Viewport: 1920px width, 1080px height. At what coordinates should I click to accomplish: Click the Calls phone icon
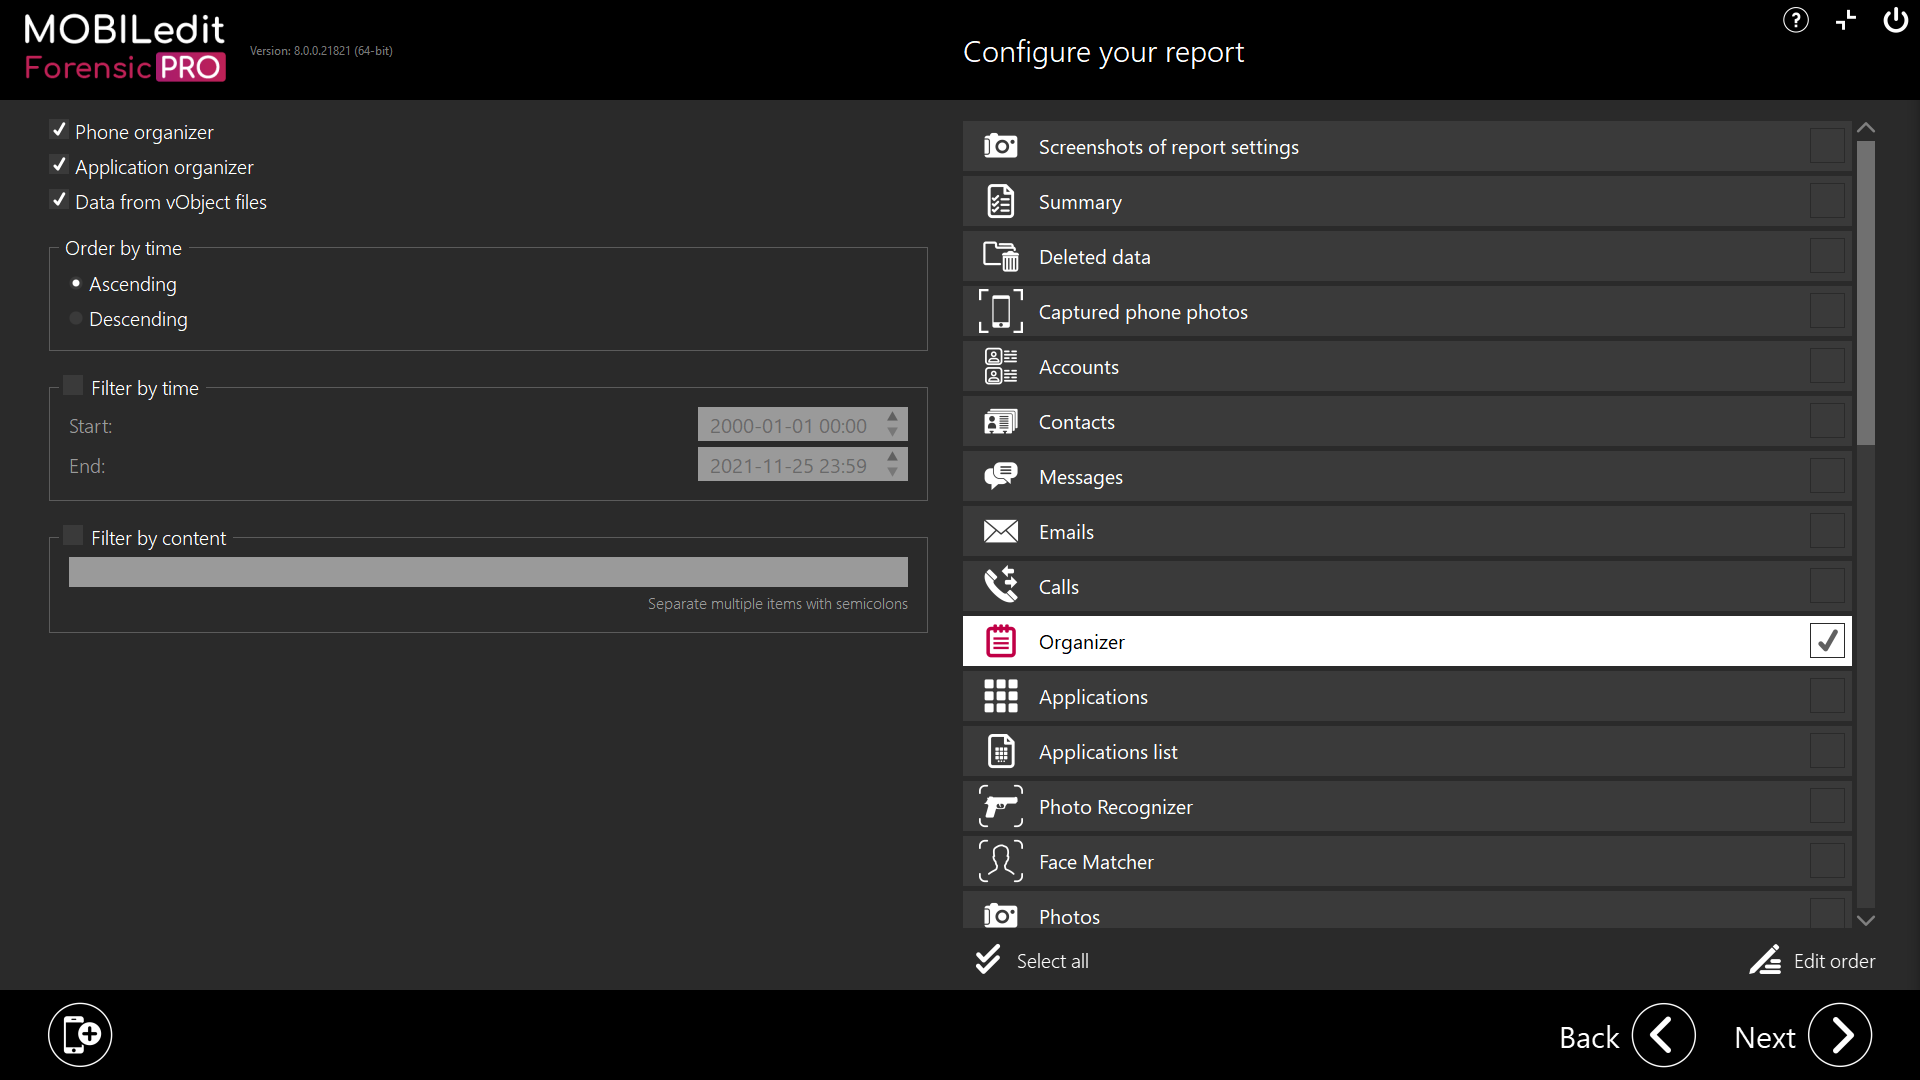tap(1000, 586)
